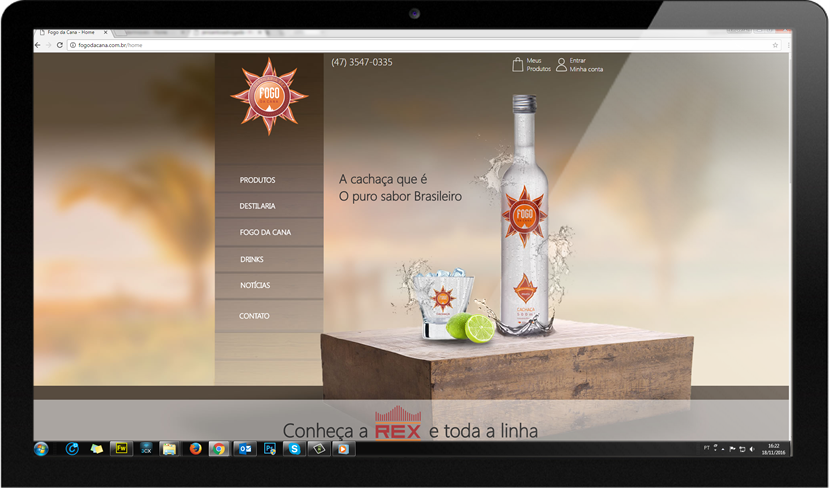830x488 pixels.
Task: Click the glass with ice image
Action: [x=443, y=304]
